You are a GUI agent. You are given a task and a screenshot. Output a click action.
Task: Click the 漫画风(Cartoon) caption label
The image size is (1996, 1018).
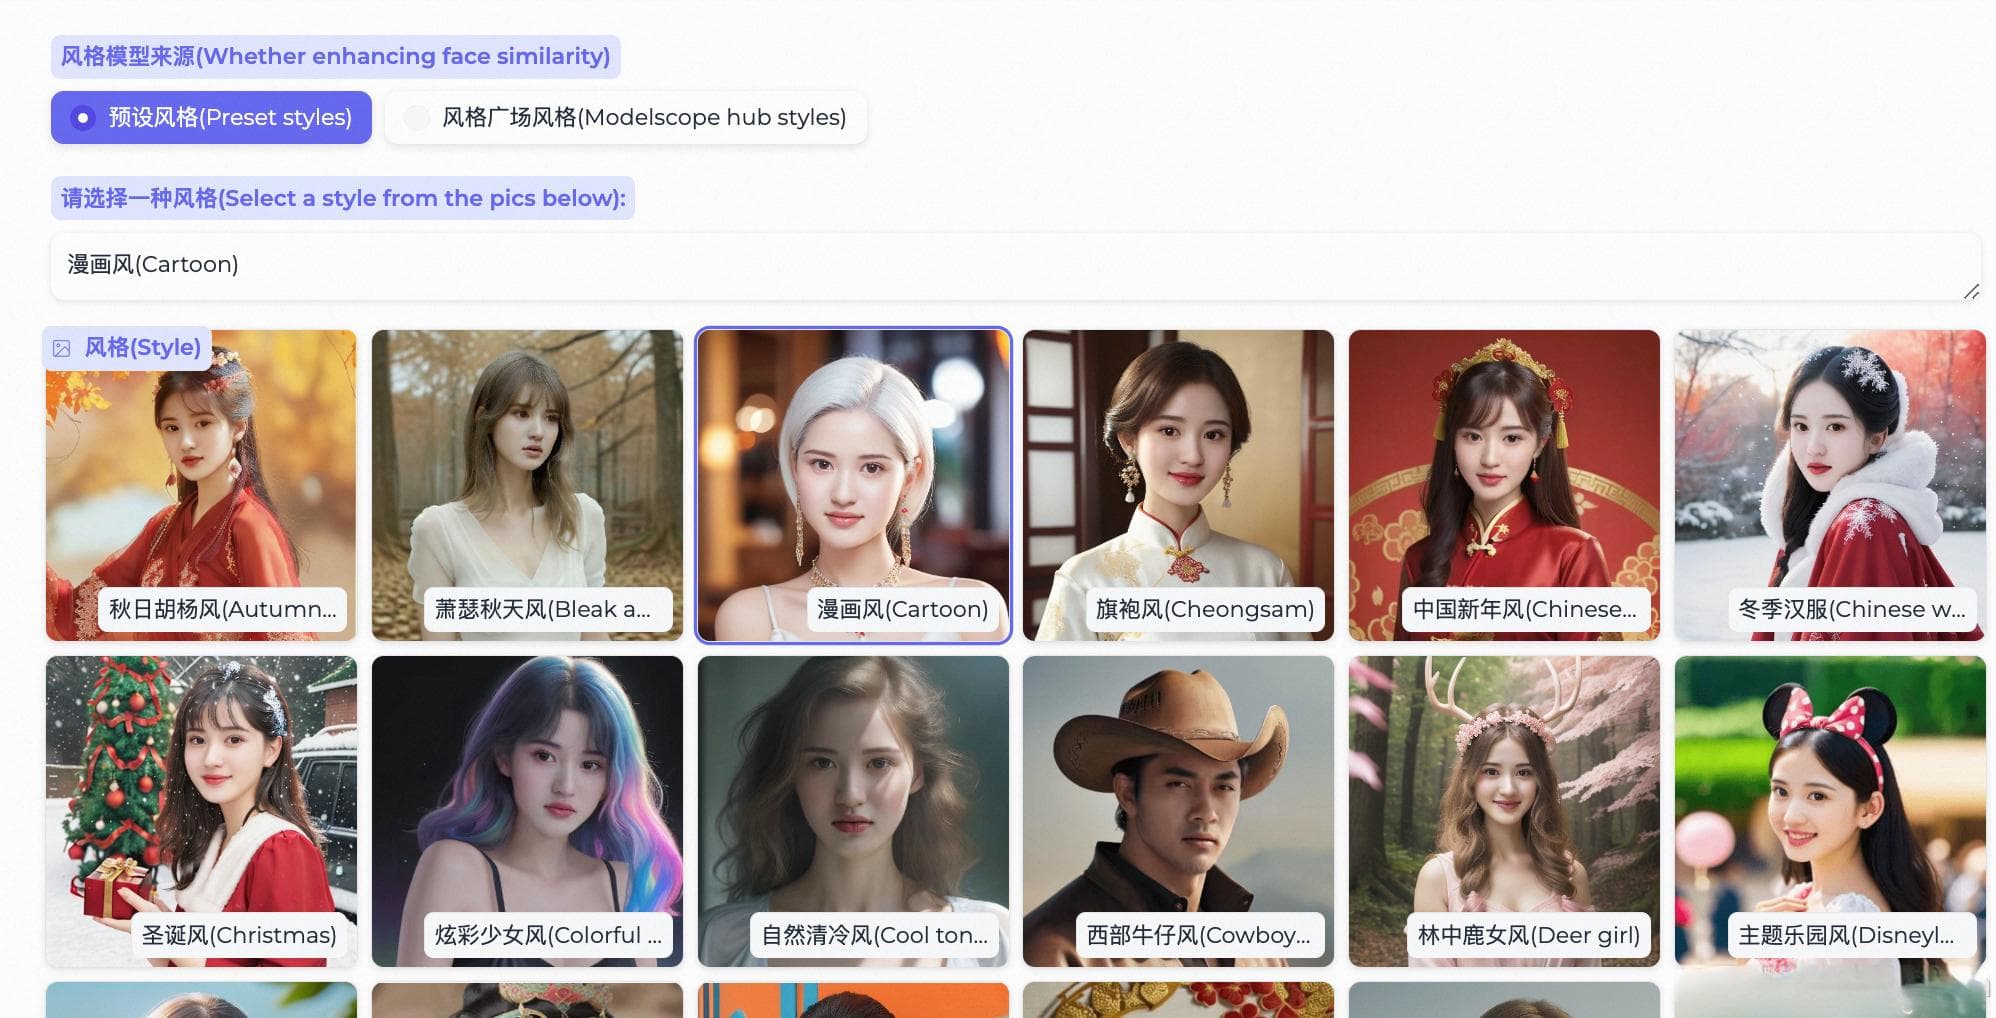tap(902, 609)
